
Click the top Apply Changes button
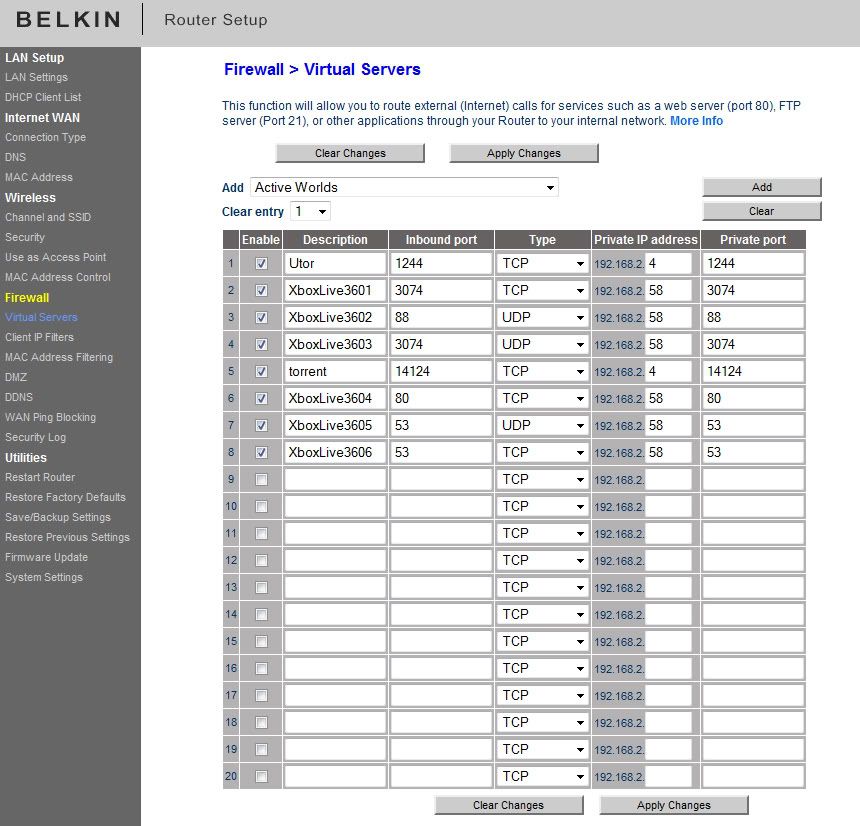[x=524, y=154]
